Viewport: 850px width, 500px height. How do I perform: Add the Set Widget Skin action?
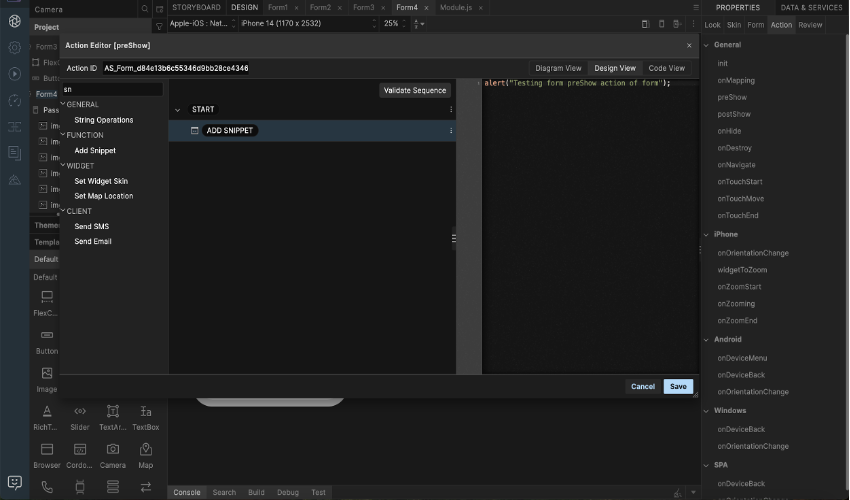pyautogui.click(x=101, y=181)
